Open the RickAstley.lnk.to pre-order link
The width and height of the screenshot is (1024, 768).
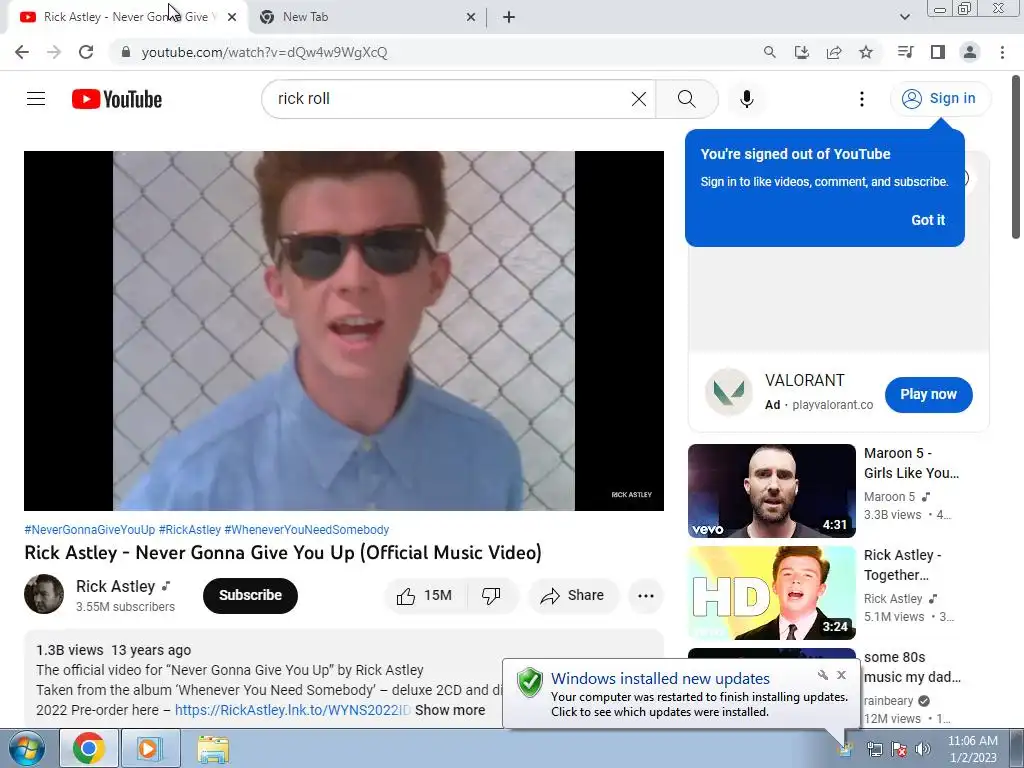pos(293,710)
